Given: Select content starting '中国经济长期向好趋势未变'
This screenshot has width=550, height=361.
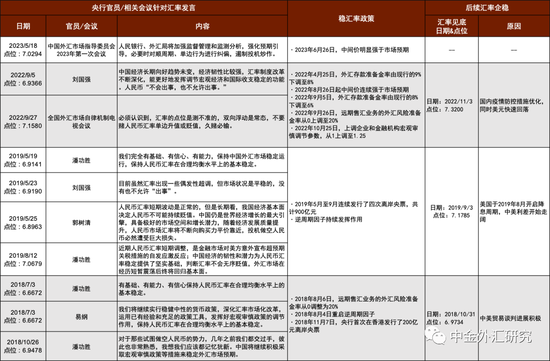Looking at the screenshot, I should (202, 79).
